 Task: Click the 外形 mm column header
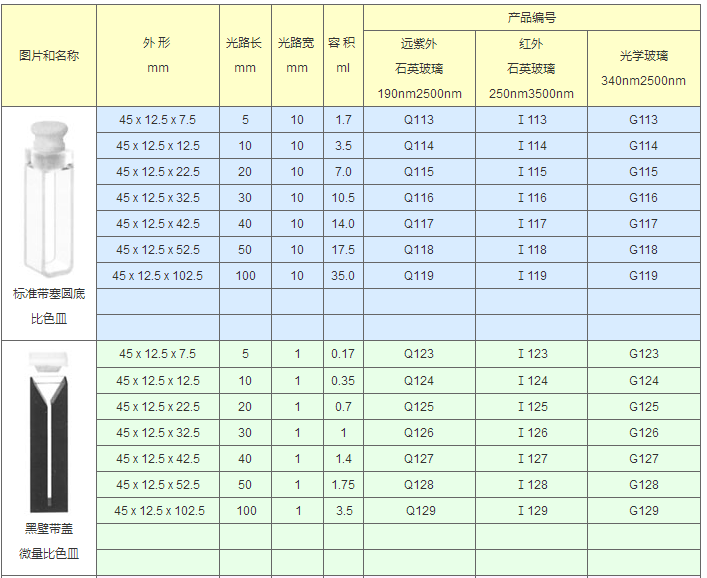(158, 56)
